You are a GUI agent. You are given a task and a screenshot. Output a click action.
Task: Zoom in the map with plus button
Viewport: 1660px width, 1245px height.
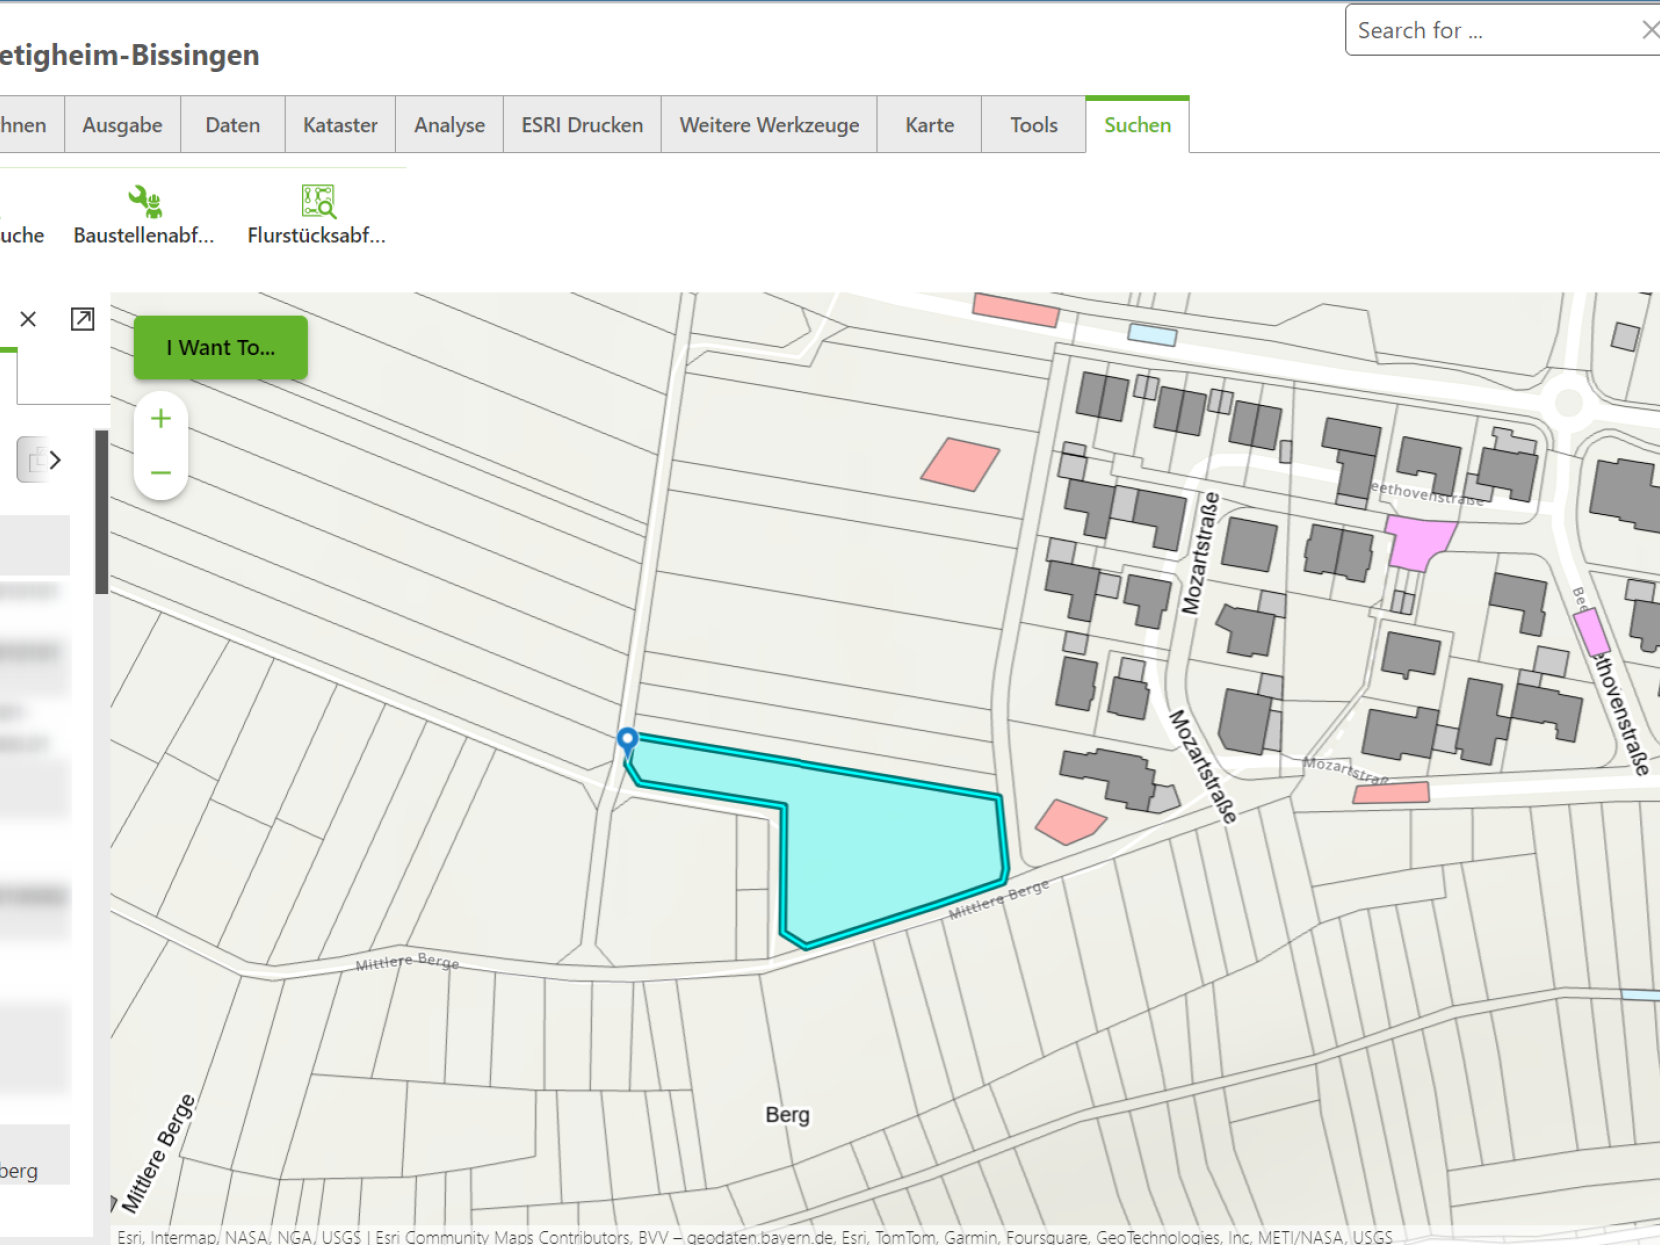tap(161, 419)
